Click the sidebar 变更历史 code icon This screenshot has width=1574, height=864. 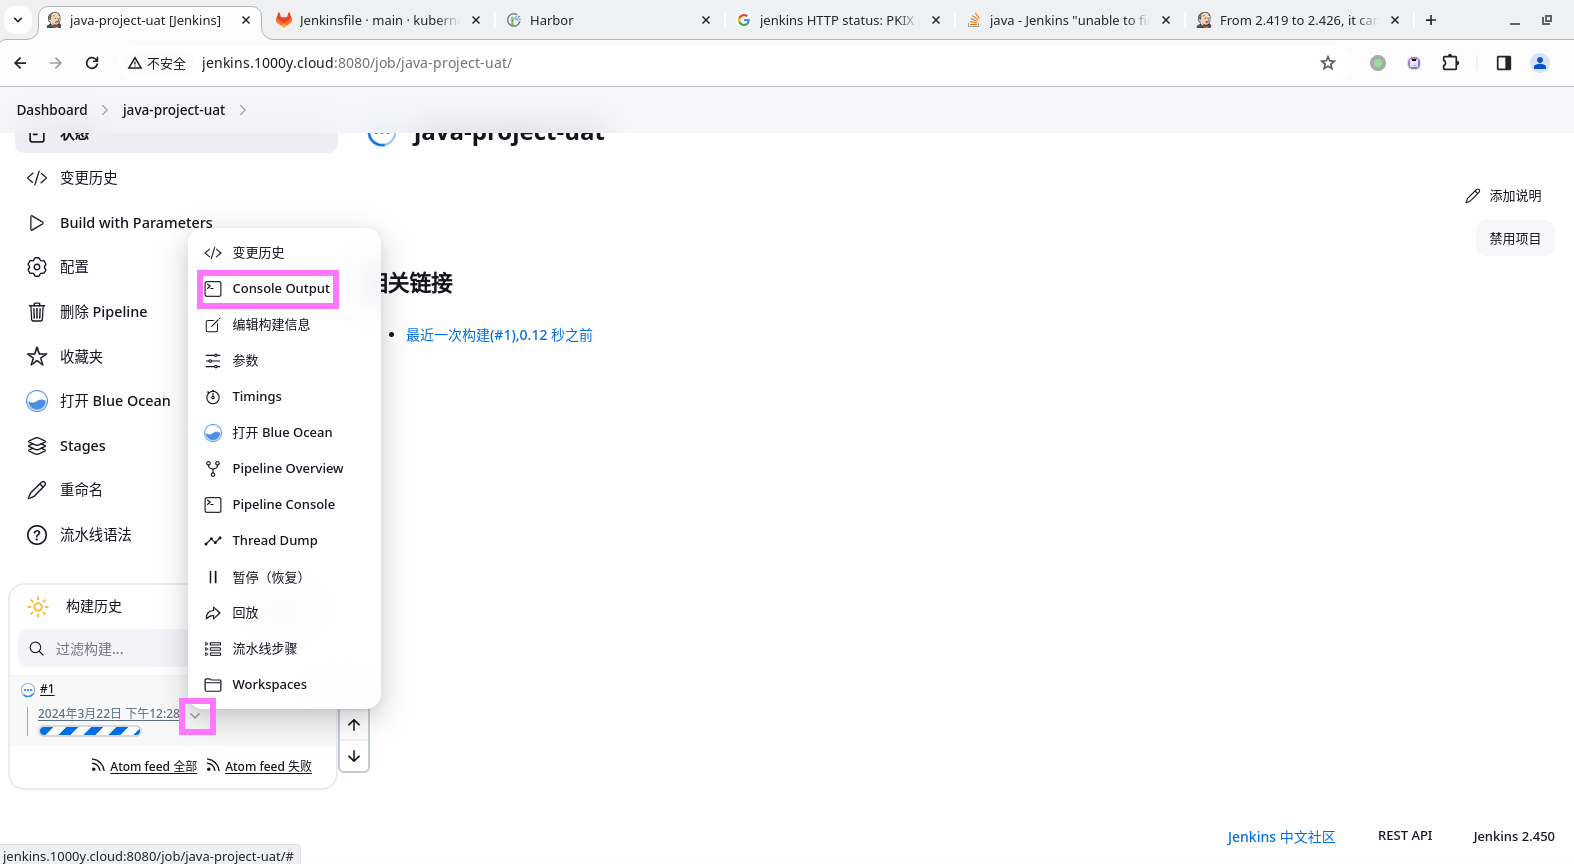coord(37,178)
